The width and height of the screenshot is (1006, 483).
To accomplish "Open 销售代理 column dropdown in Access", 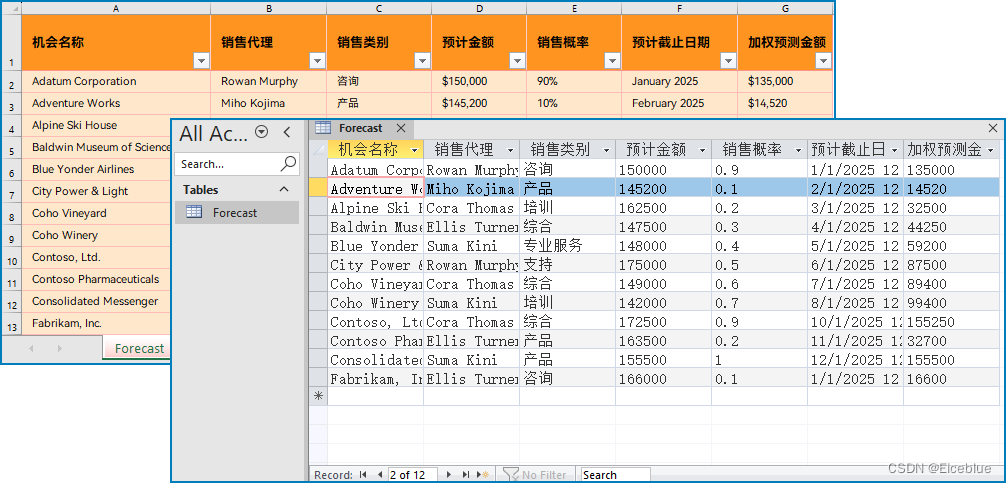I will point(511,150).
